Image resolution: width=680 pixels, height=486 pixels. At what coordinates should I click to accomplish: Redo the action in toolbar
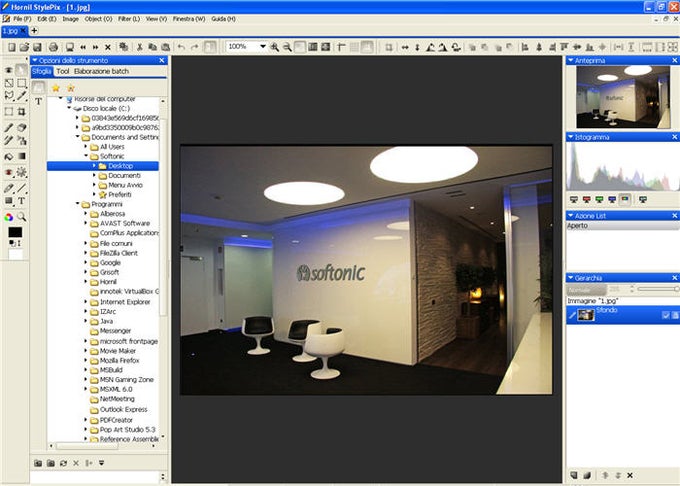point(195,47)
